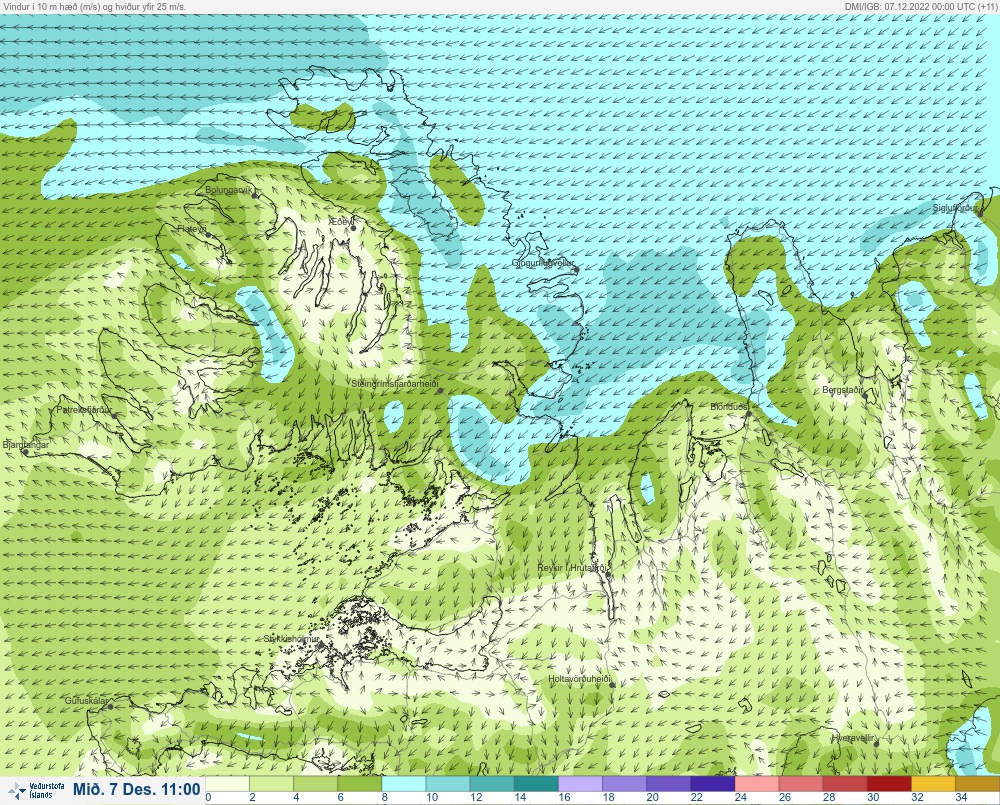Select the Bjargtangar station label
The height and width of the screenshot is (805, 1000).
tap(26, 445)
